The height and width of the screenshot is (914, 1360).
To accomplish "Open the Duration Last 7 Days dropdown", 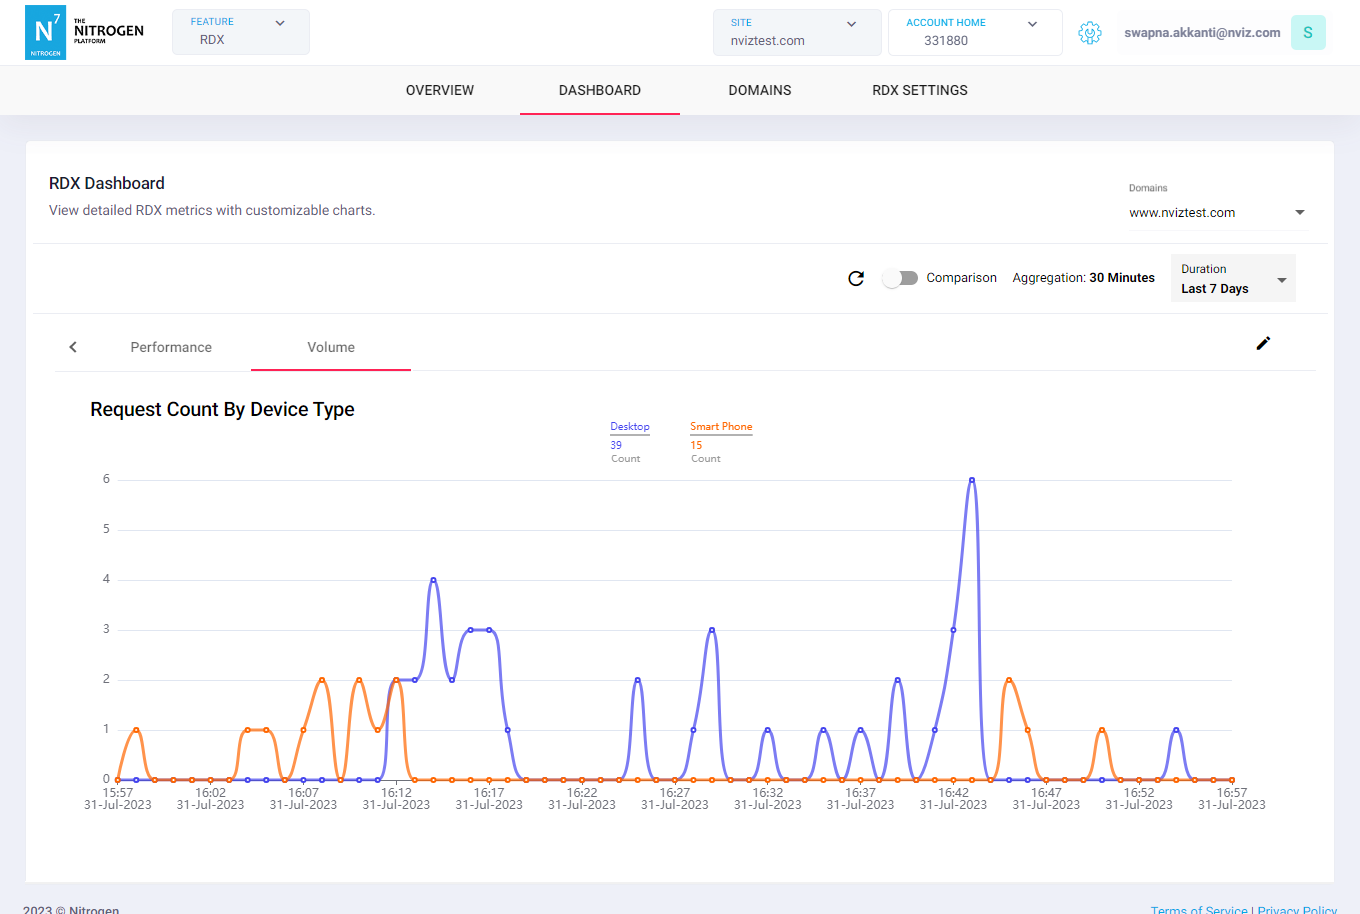I will pos(1232,279).
